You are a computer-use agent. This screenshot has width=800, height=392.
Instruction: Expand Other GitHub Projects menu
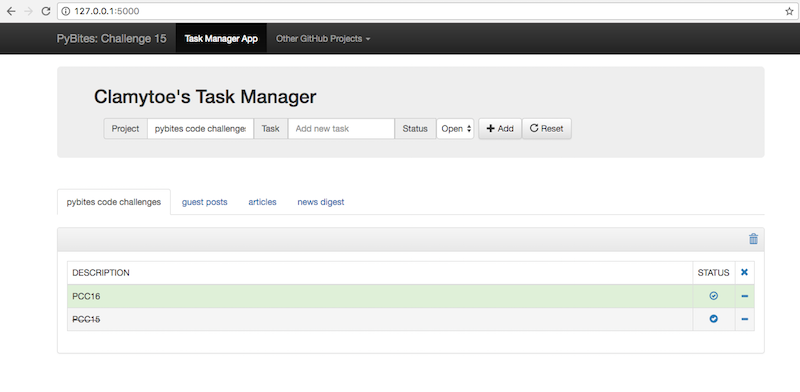(323, 39)
